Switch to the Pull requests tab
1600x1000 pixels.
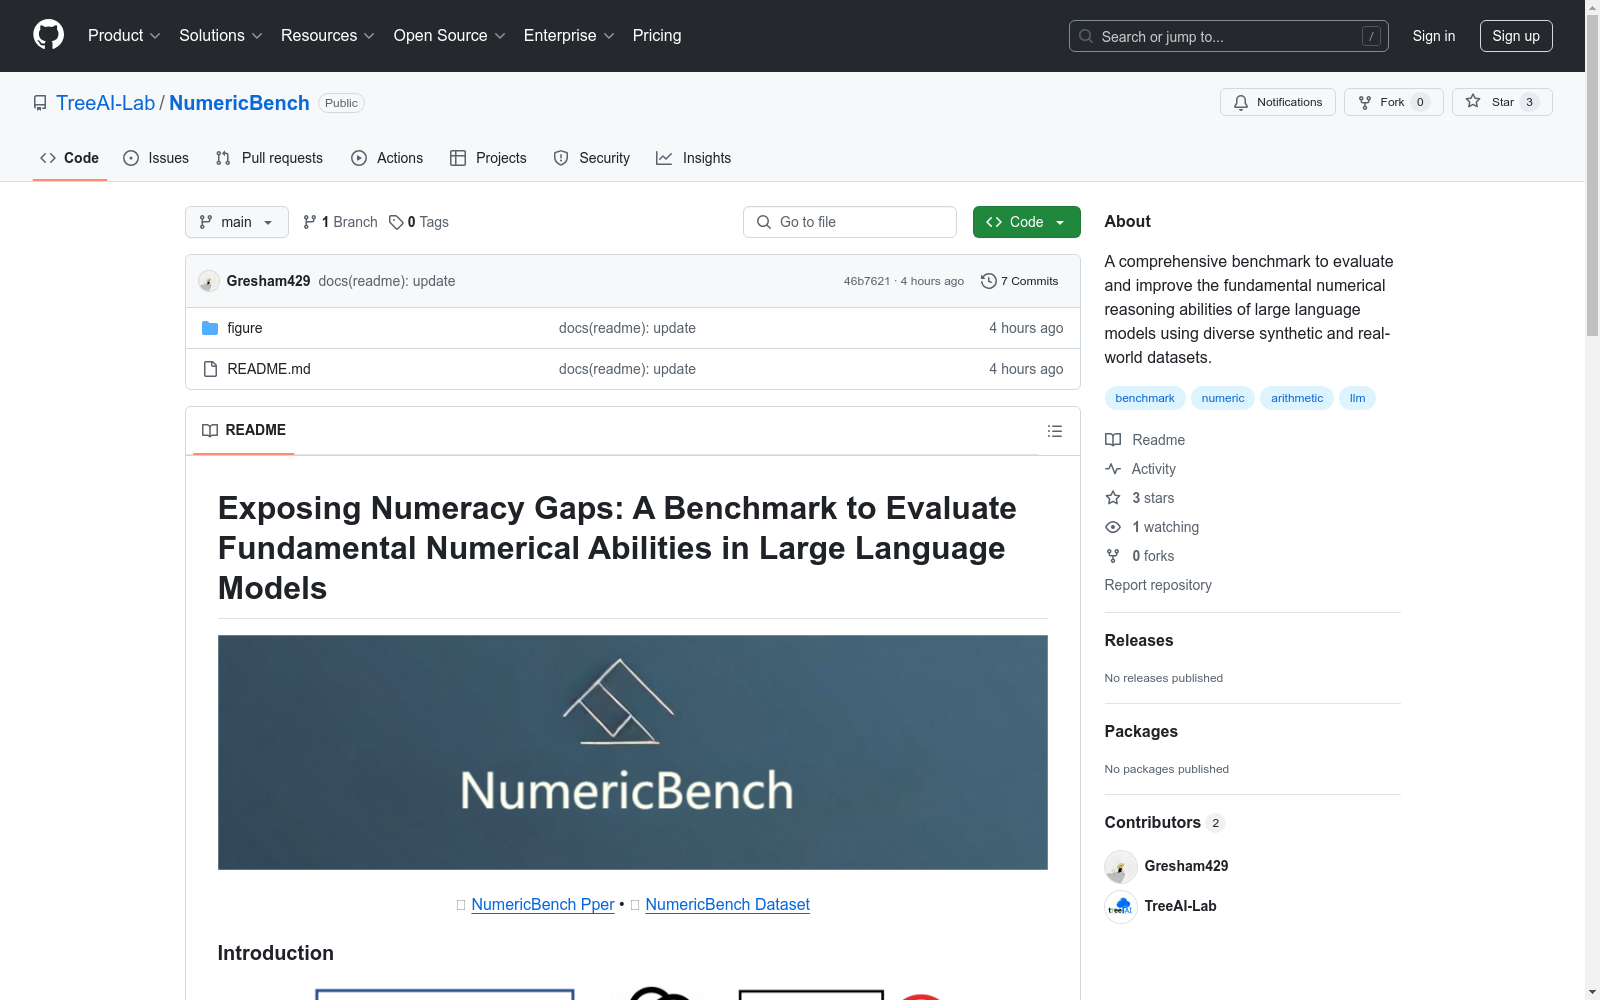[x=269, y=158]
